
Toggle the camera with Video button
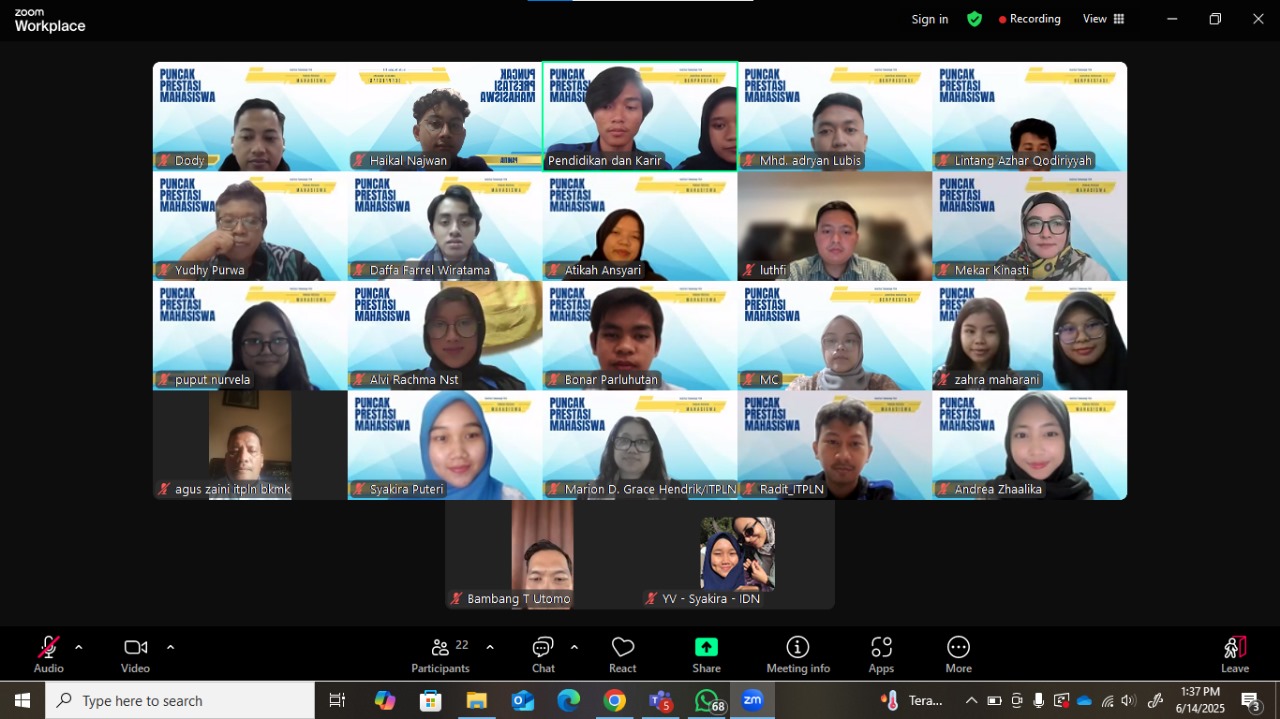pos(135,654)
